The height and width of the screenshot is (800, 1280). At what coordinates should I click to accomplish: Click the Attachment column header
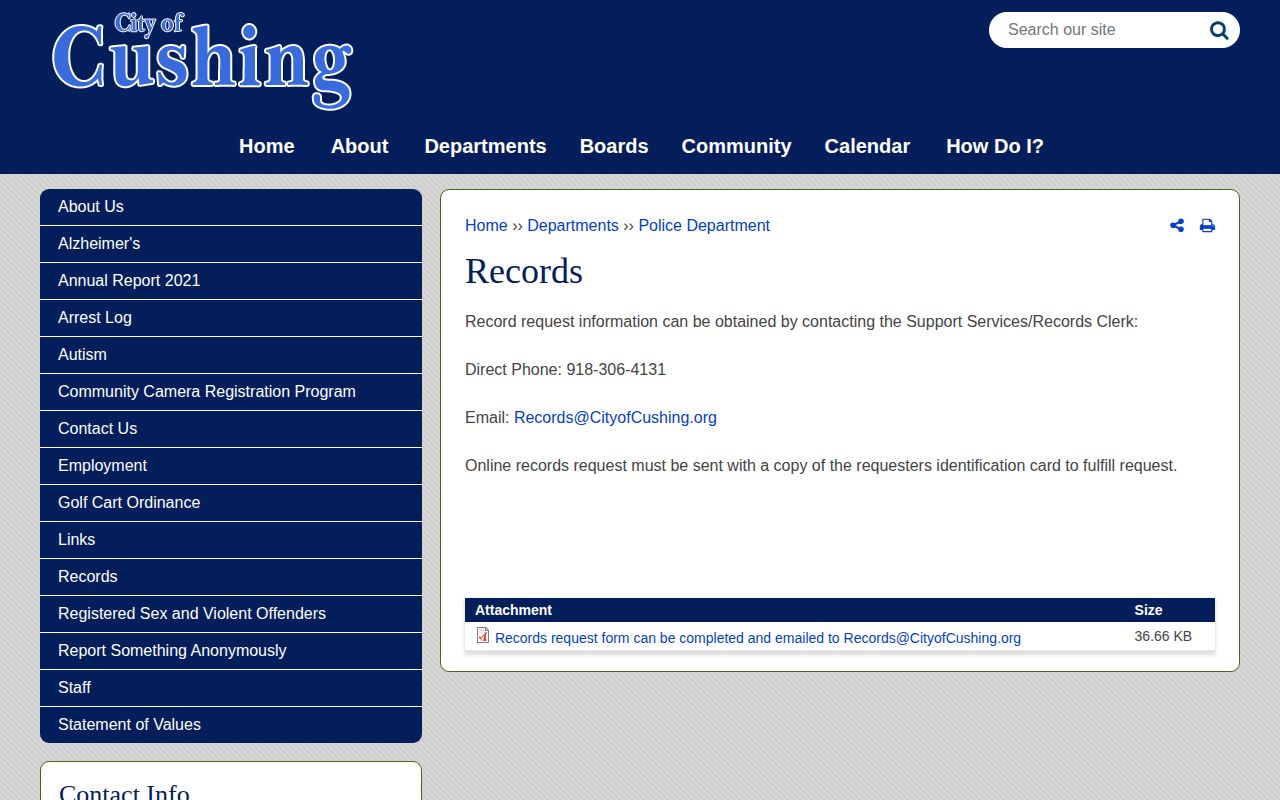point(513,610)
